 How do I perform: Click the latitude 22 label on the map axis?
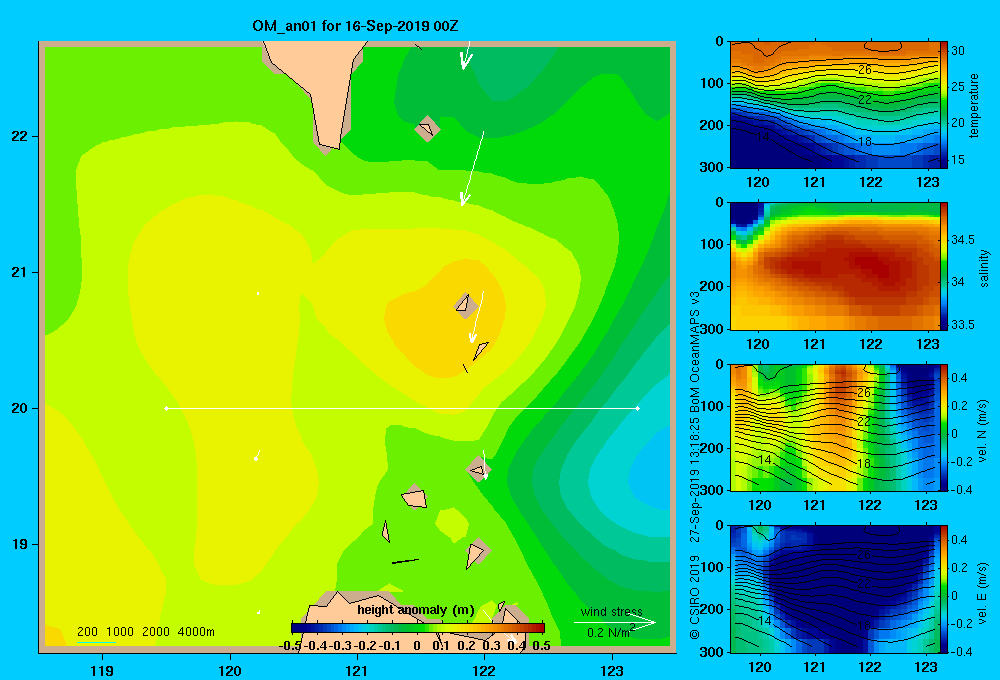pyautogui.click(x=20, y=137)
